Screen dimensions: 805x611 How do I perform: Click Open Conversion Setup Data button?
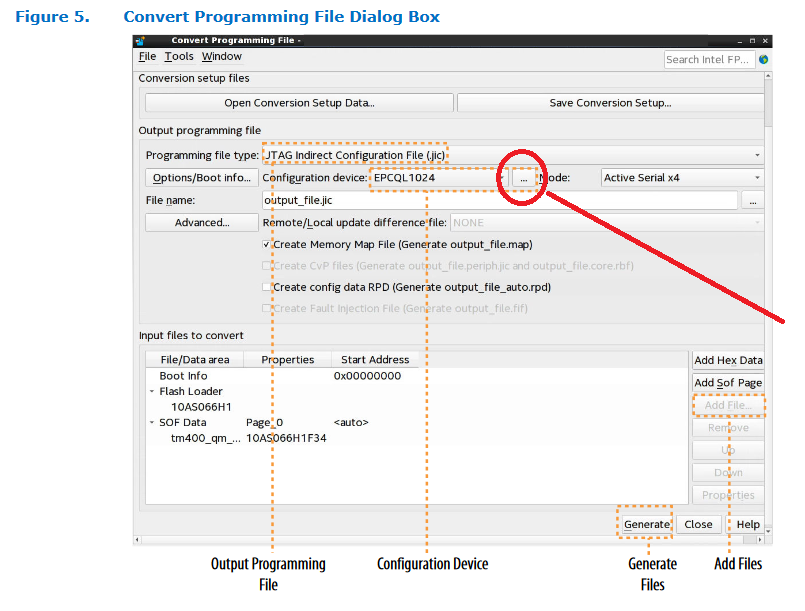click(x=299, y=103)
